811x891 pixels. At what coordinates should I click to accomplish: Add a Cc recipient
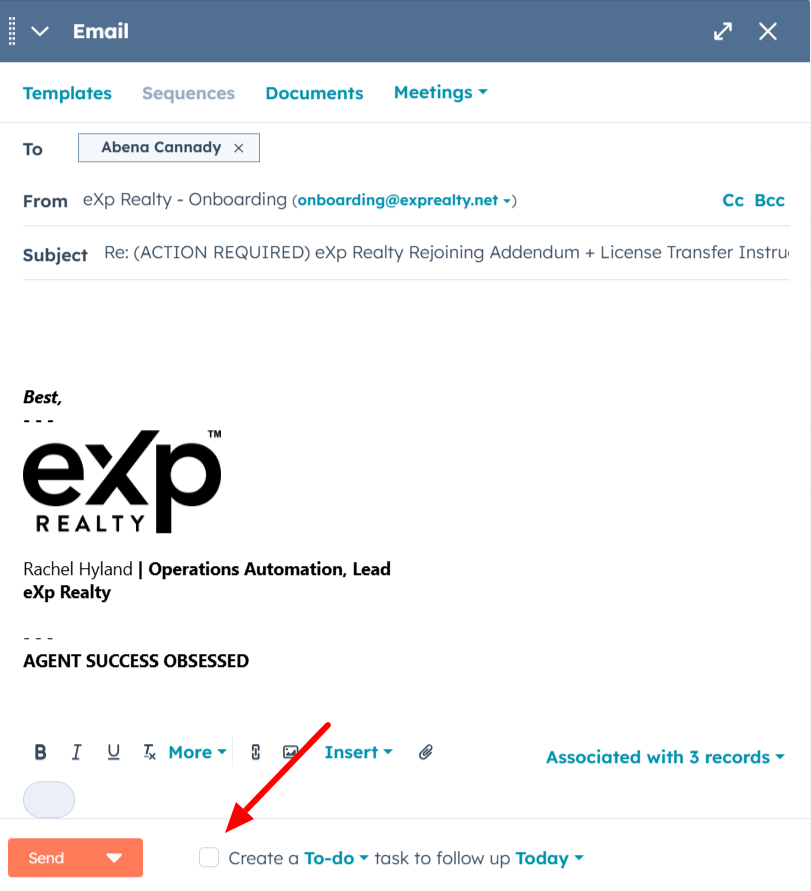[733, 200]
